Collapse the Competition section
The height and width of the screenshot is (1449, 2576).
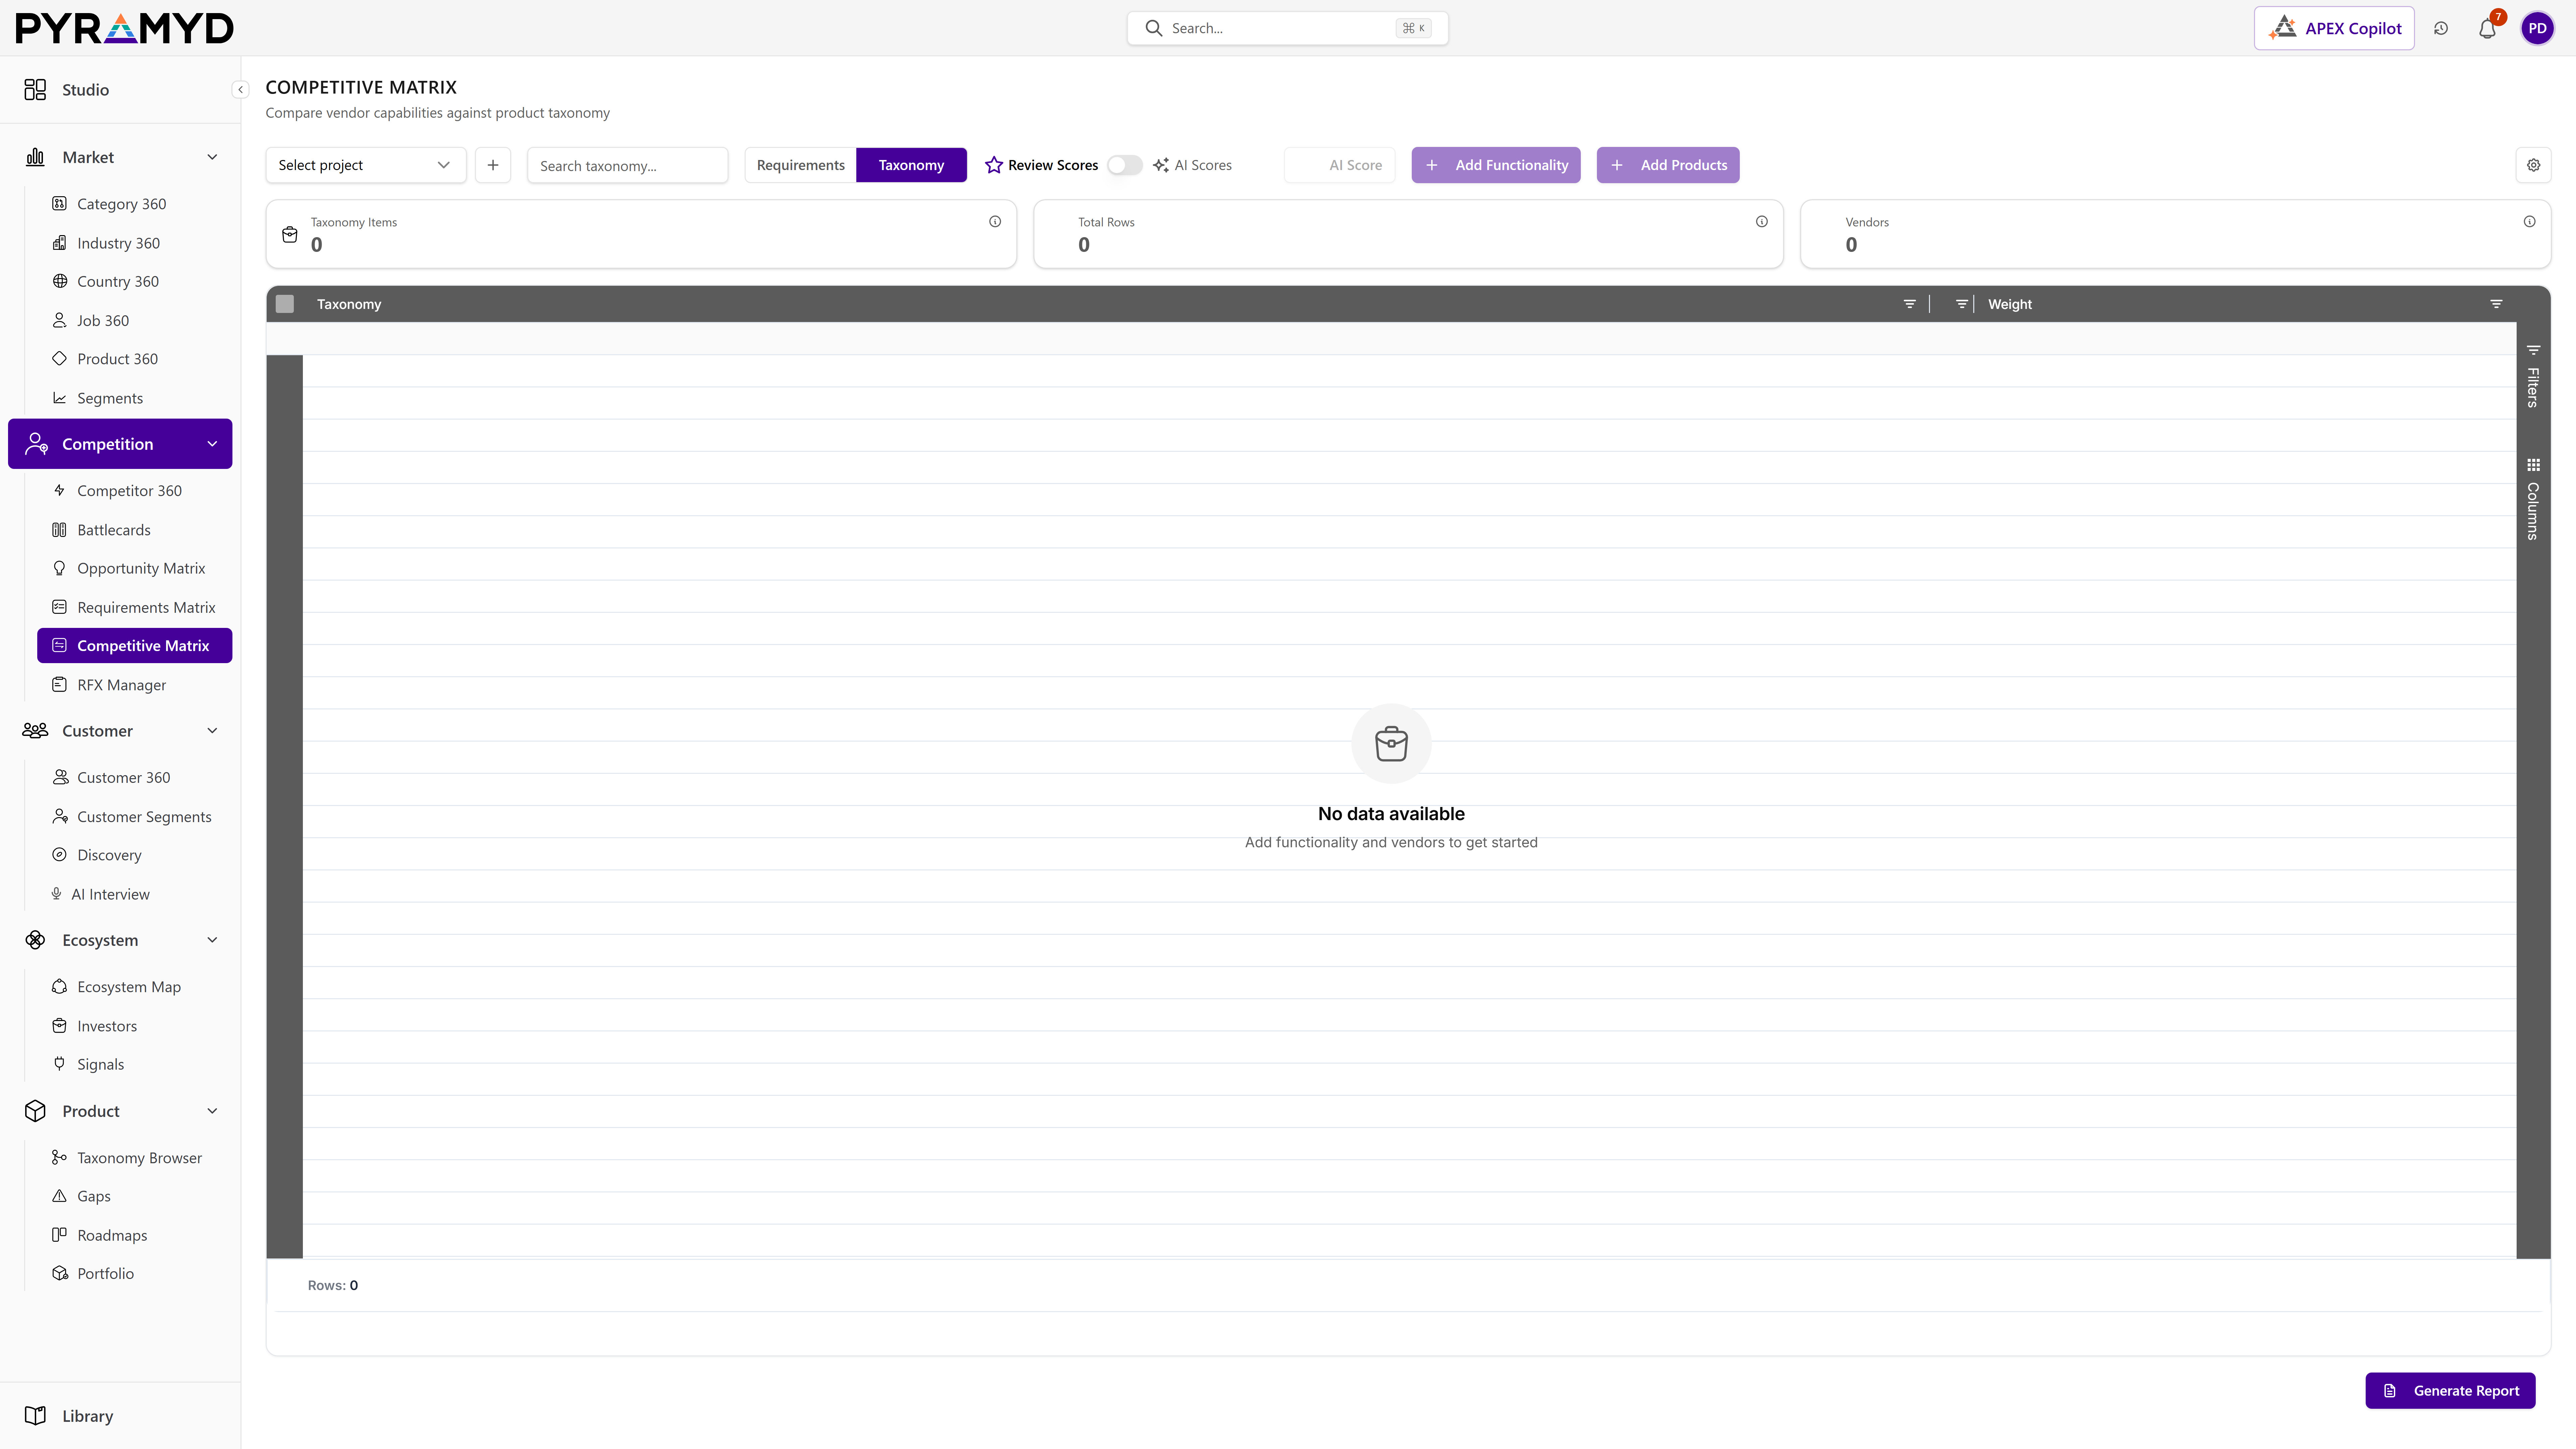click(212, 444)
